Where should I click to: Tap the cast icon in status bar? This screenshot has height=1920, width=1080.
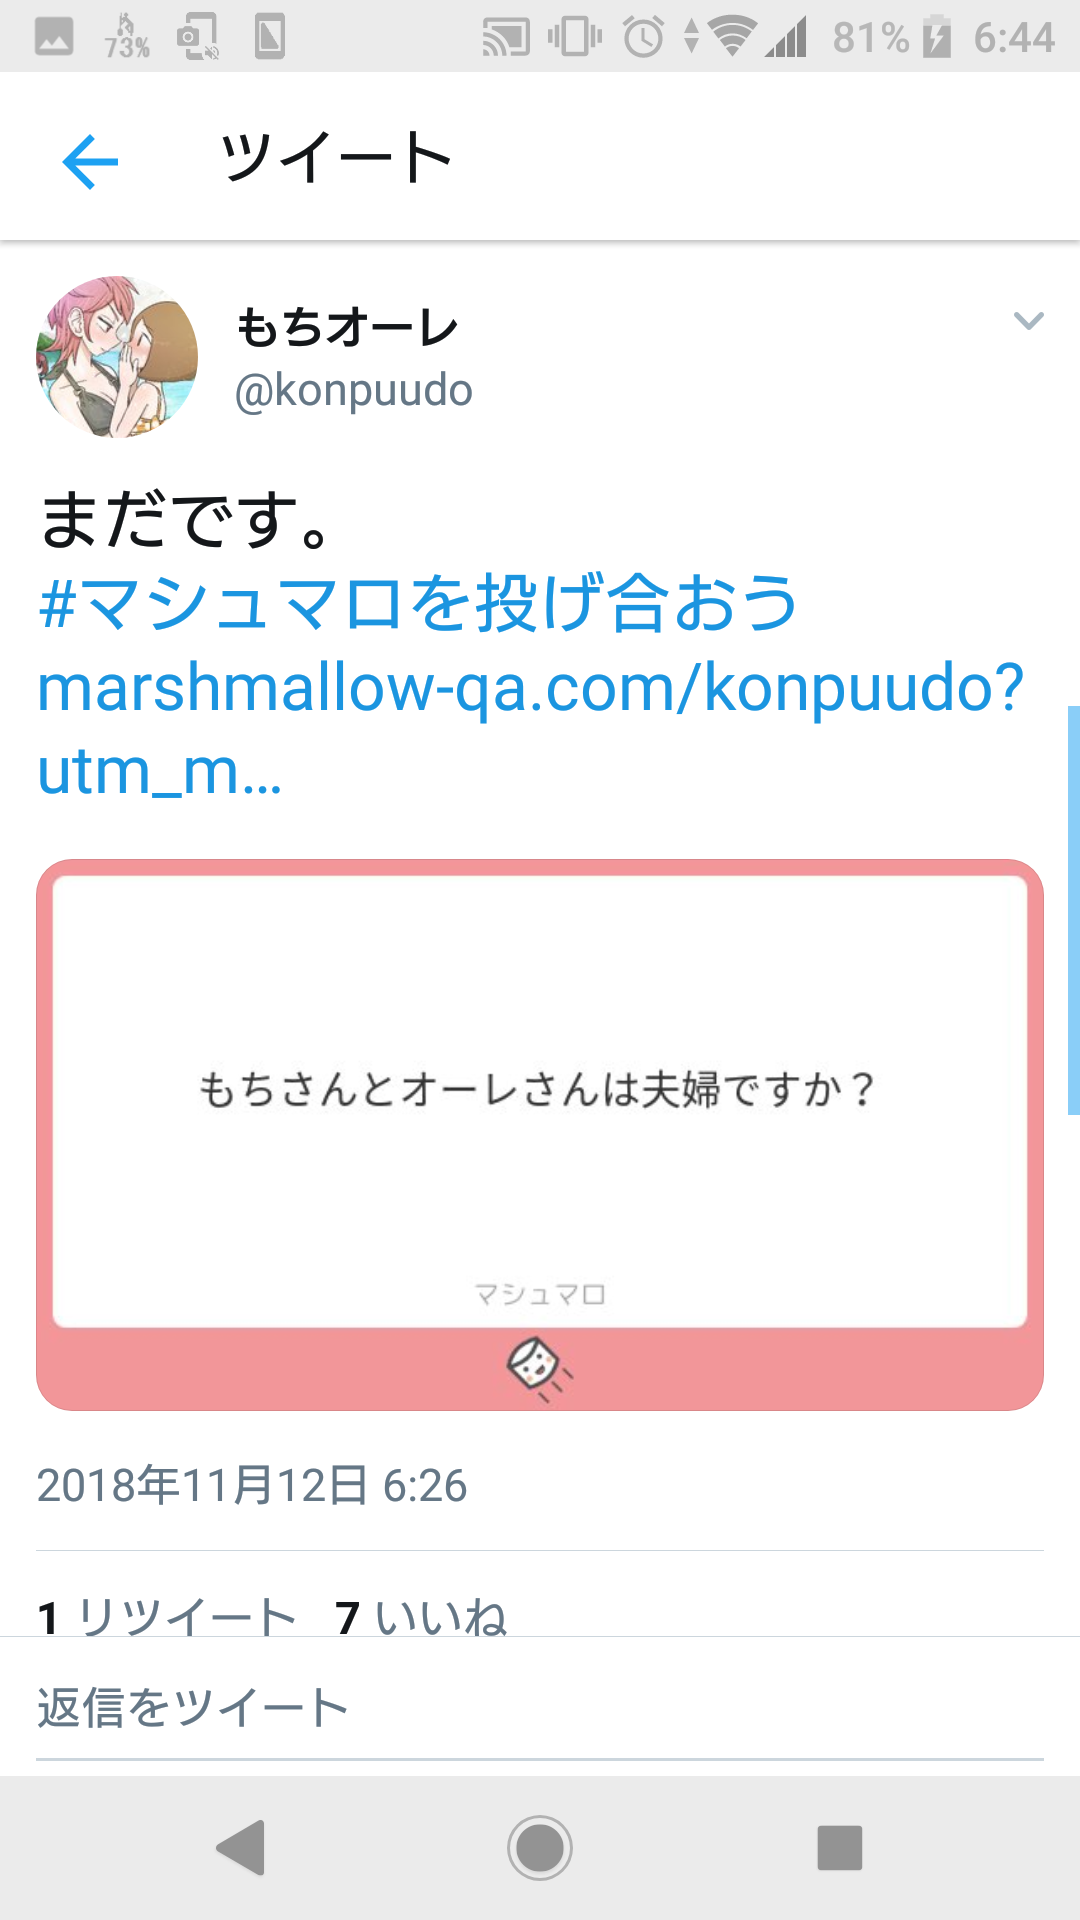(506, 38)
